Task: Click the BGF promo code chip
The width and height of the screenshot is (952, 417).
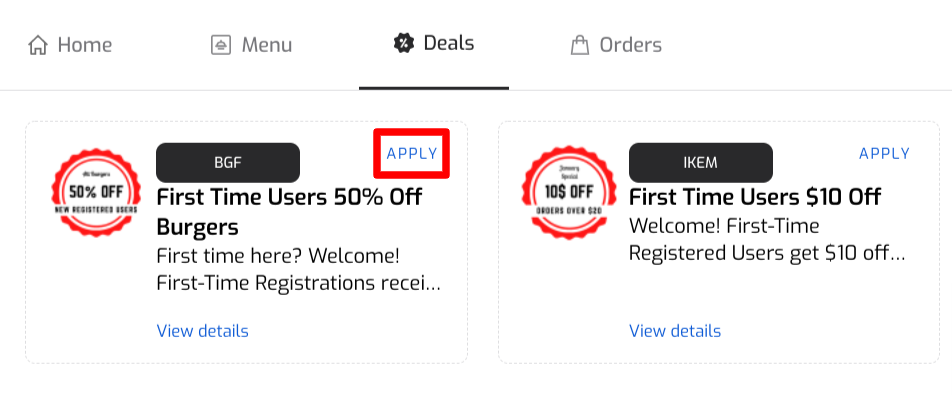Action: (228, 163)
